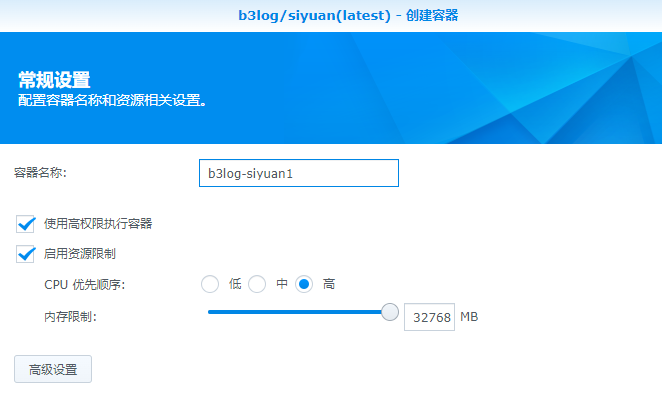Select the 低 CPU priority radio button
Viewport: 662px width, 404px height.
point(210,284)
